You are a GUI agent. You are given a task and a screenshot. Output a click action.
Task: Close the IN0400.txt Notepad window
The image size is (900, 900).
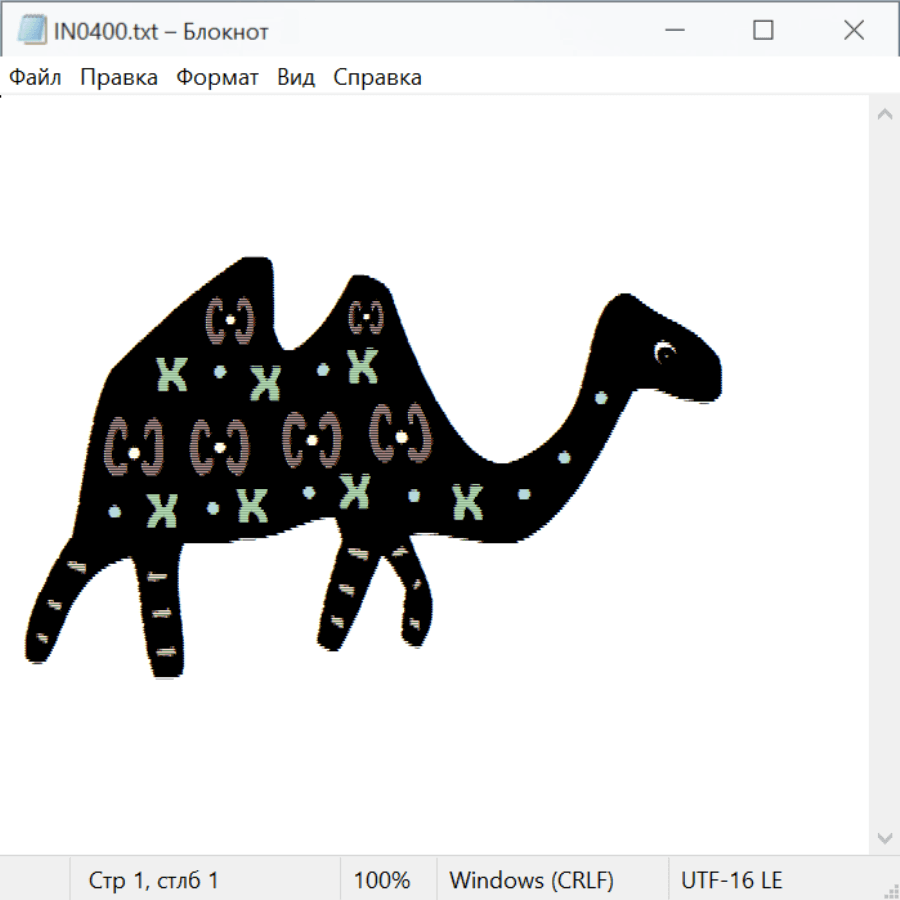point(853,31)
